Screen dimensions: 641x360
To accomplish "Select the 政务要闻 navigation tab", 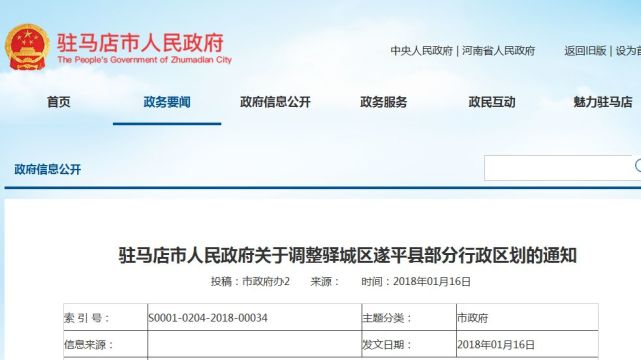I will tap(167, 102).
